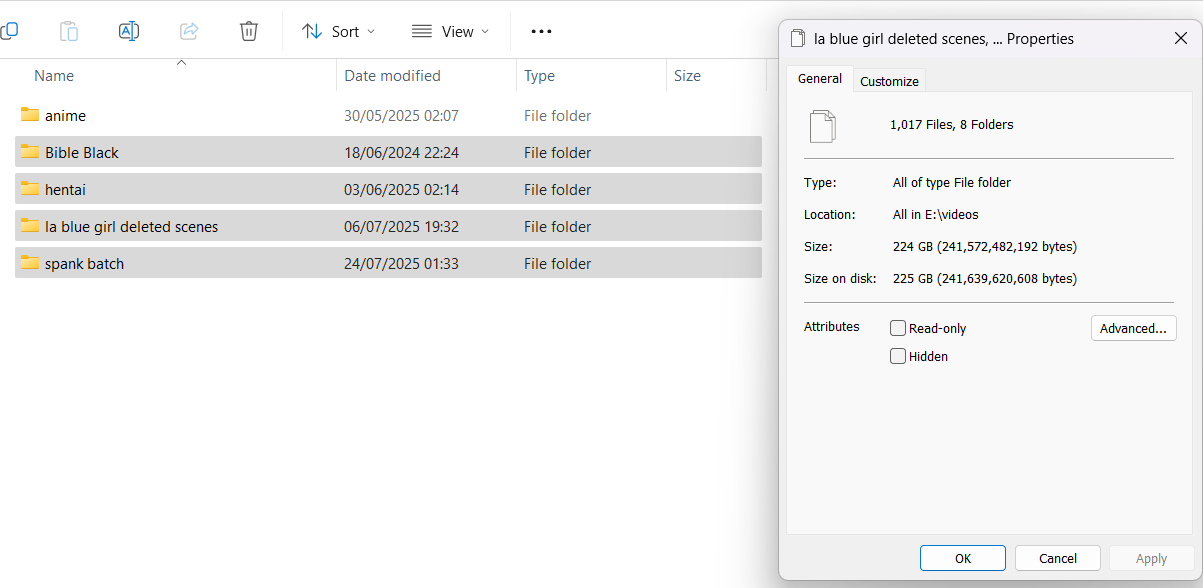
Task: Click the Delete trash can icon
Action: coord(249,31)
